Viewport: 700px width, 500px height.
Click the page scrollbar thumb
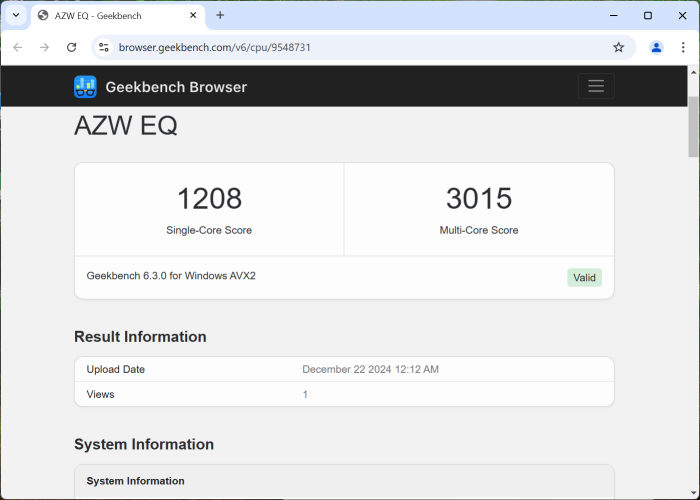[x=693, y=127]
